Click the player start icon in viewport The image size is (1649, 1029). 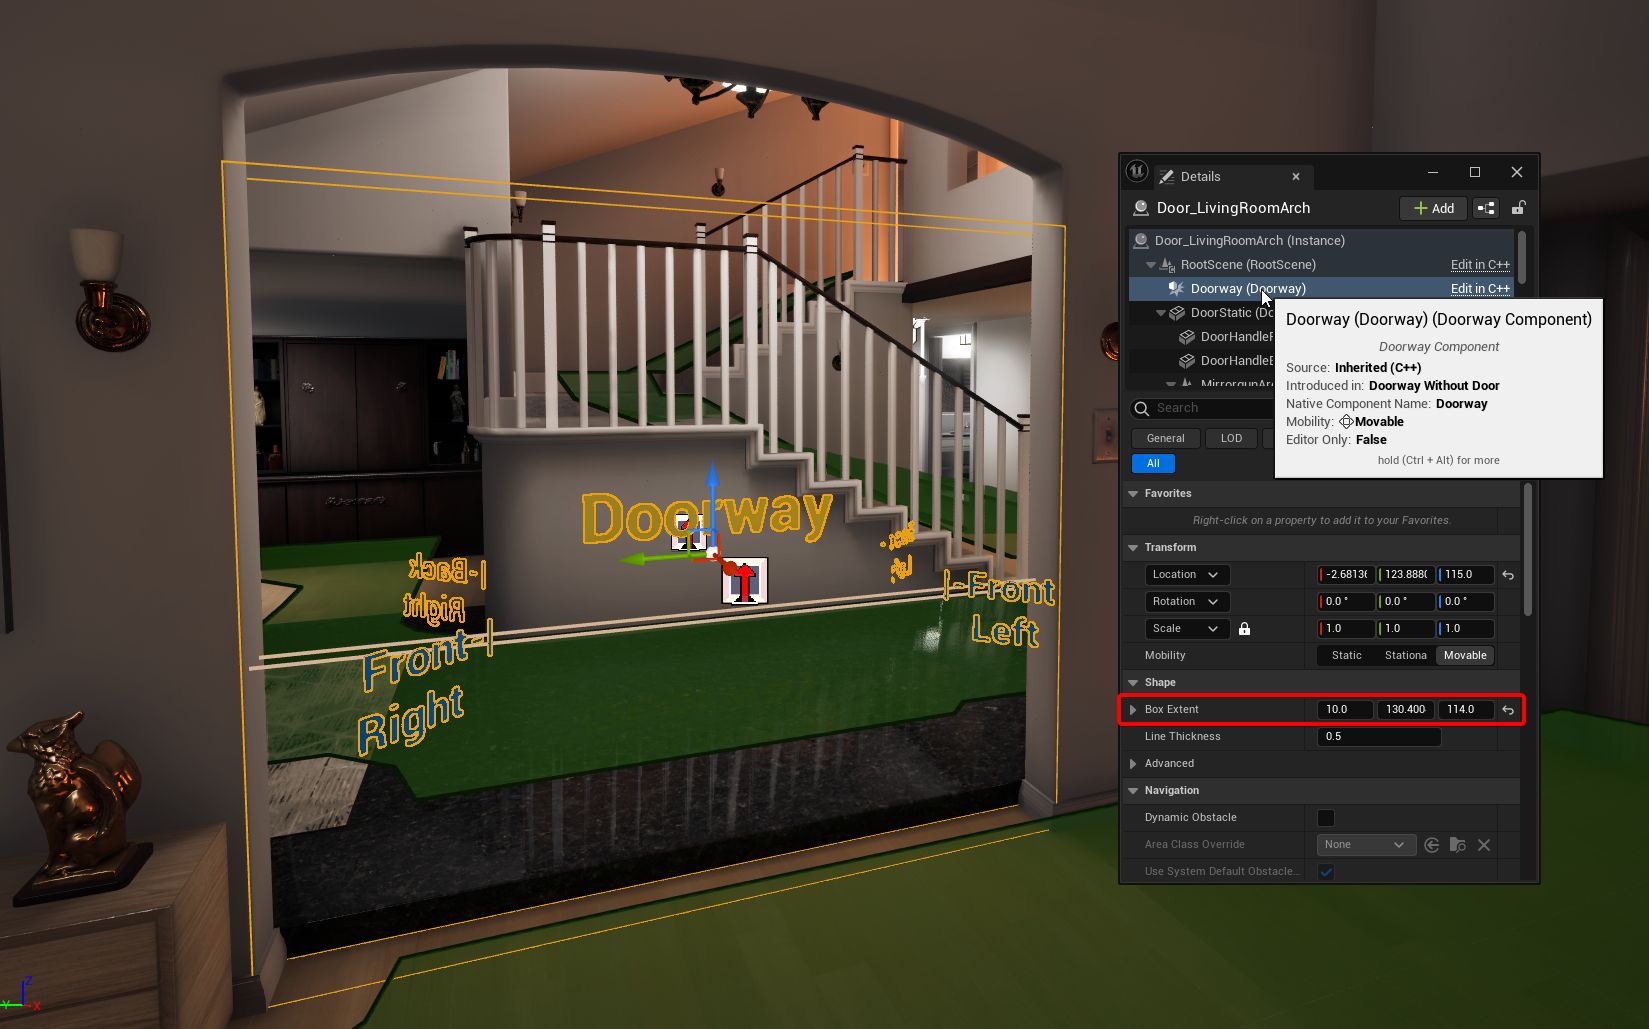pyautogui.click(x=744, y=581)
